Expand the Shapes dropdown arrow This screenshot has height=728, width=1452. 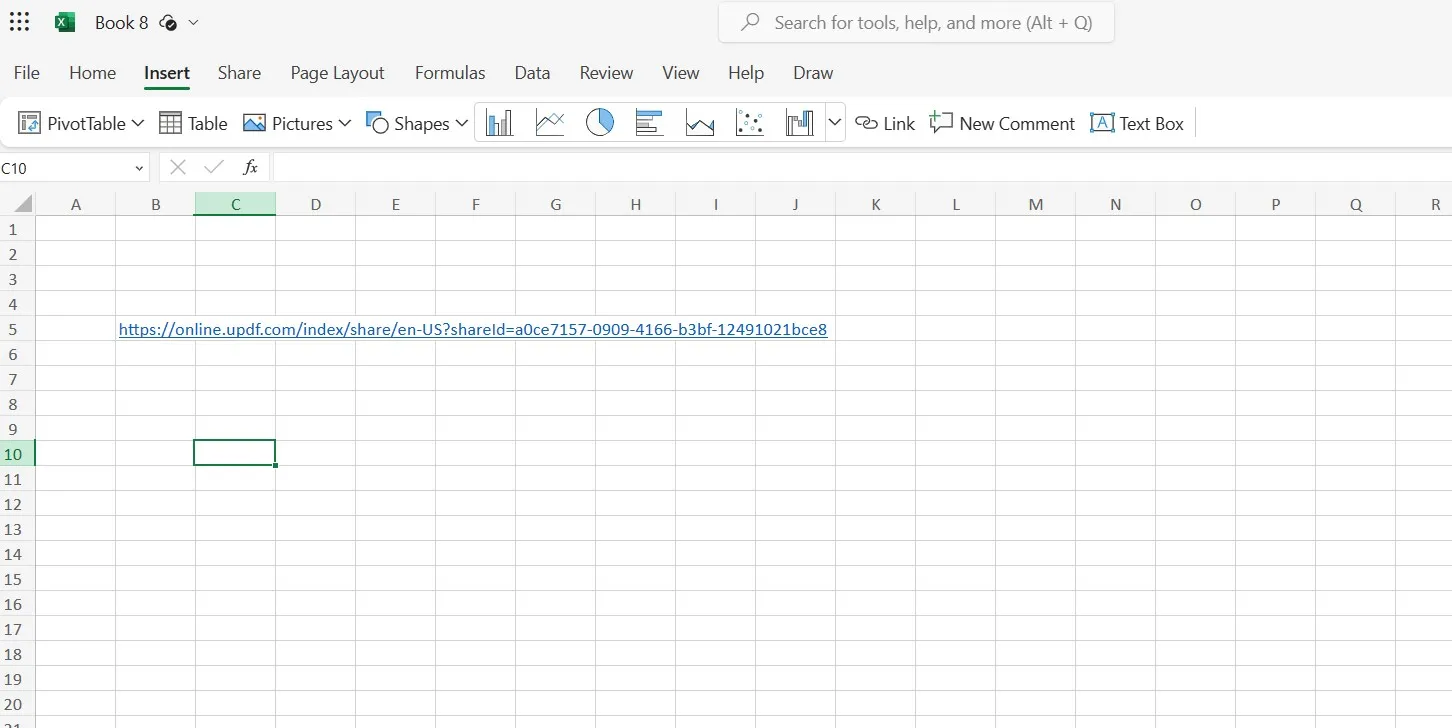(x=461, y=123)
